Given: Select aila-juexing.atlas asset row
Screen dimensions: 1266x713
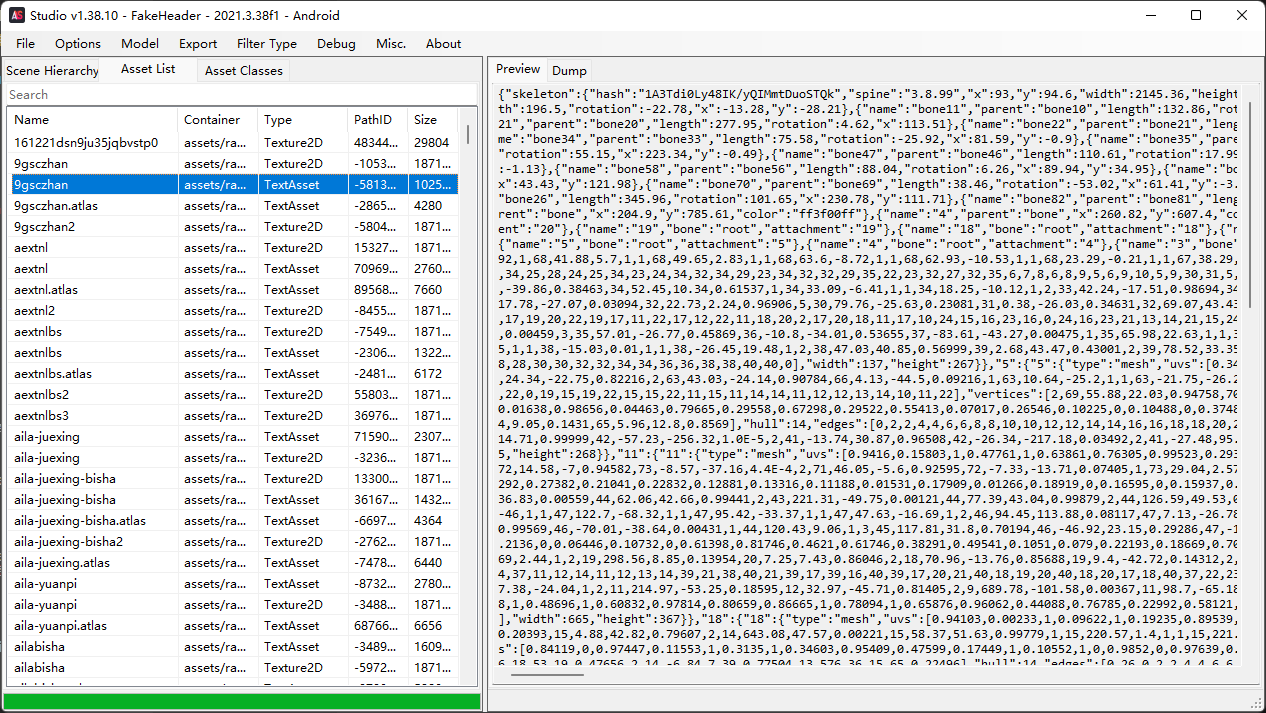Looking at the screenshot, I should tap(233, 563).
